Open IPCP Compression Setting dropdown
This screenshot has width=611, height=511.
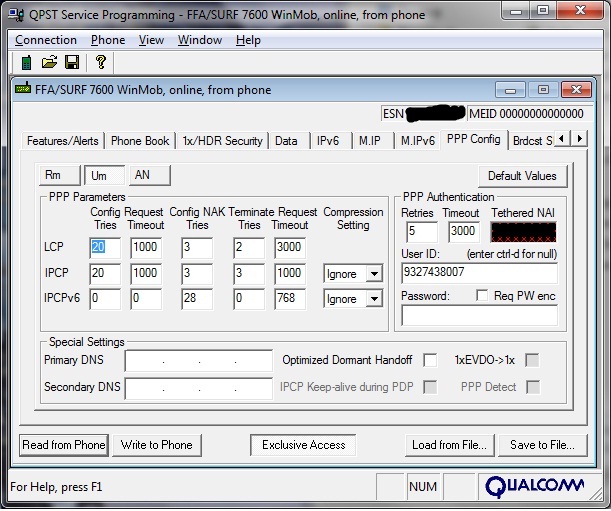pyautogui.click(x=374, y=274)
